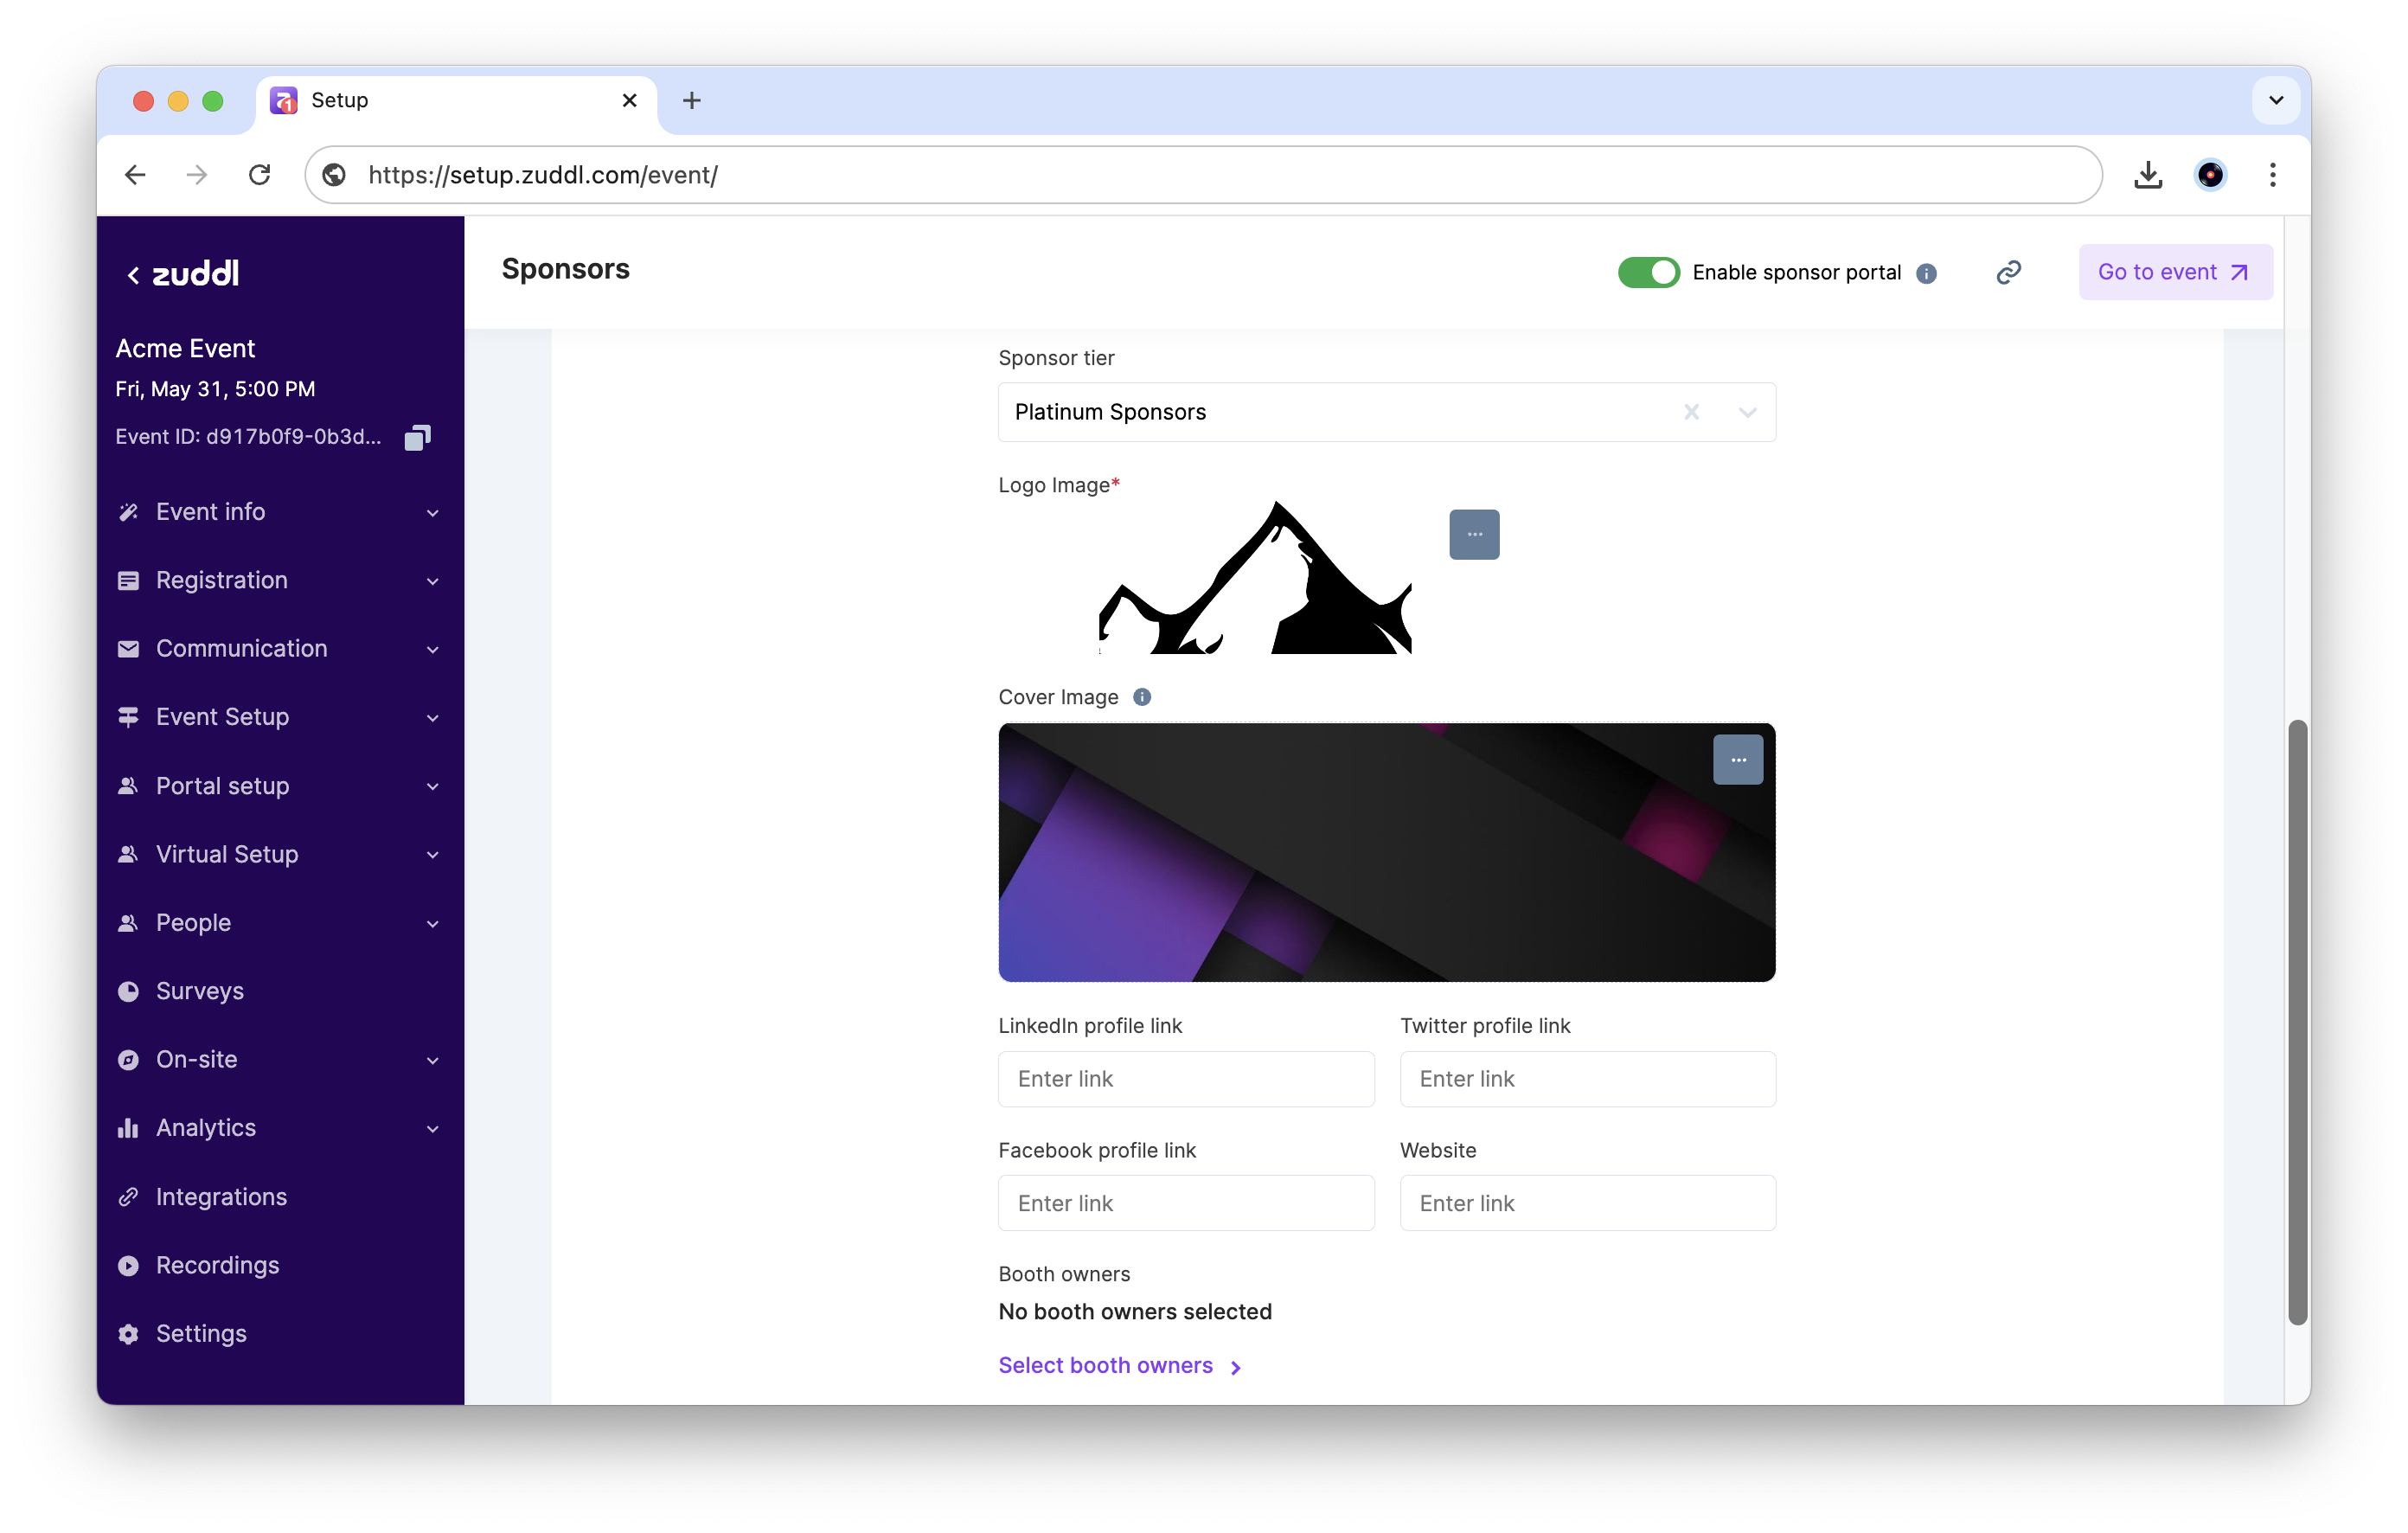Viewport: 2408px width, 1533px height.
Task: Open the Sponsor tier dropdown arrow
Action: pyautogui.click(x=1747, y=412)
